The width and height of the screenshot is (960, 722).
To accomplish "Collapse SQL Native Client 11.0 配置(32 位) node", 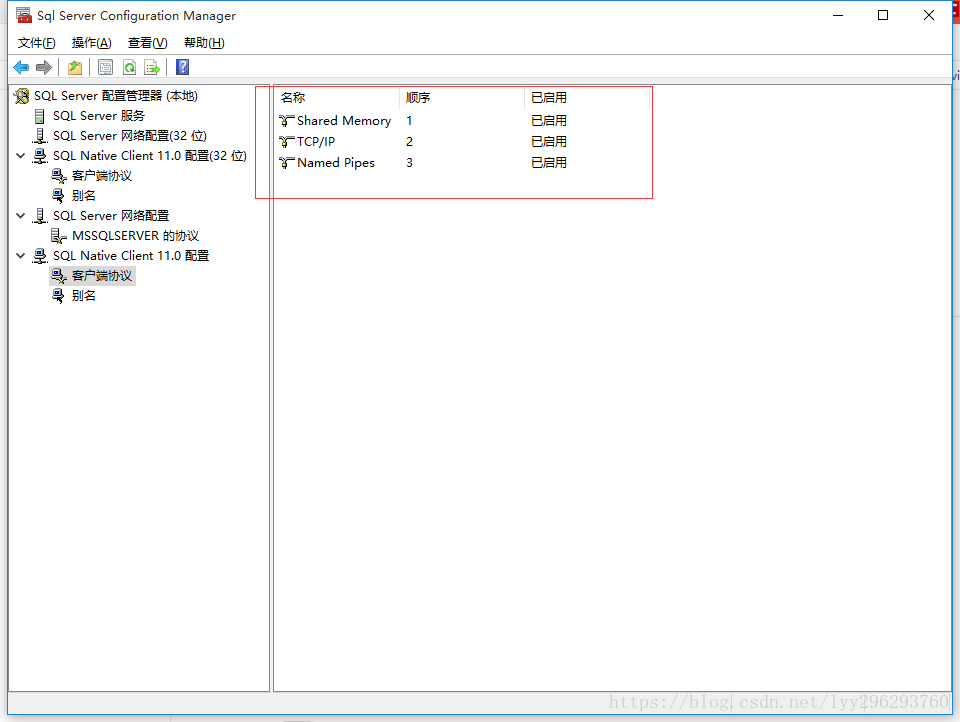I will tap(21, 156).
